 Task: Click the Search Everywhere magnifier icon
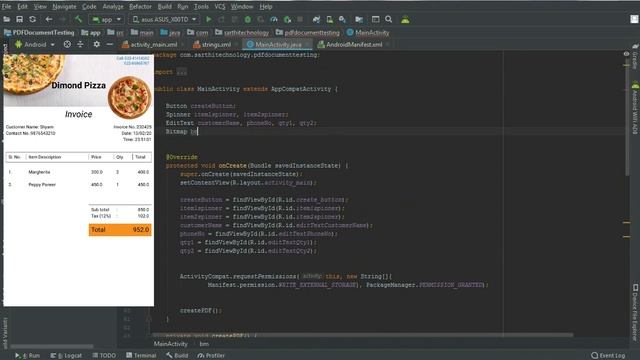click(389, 19)
